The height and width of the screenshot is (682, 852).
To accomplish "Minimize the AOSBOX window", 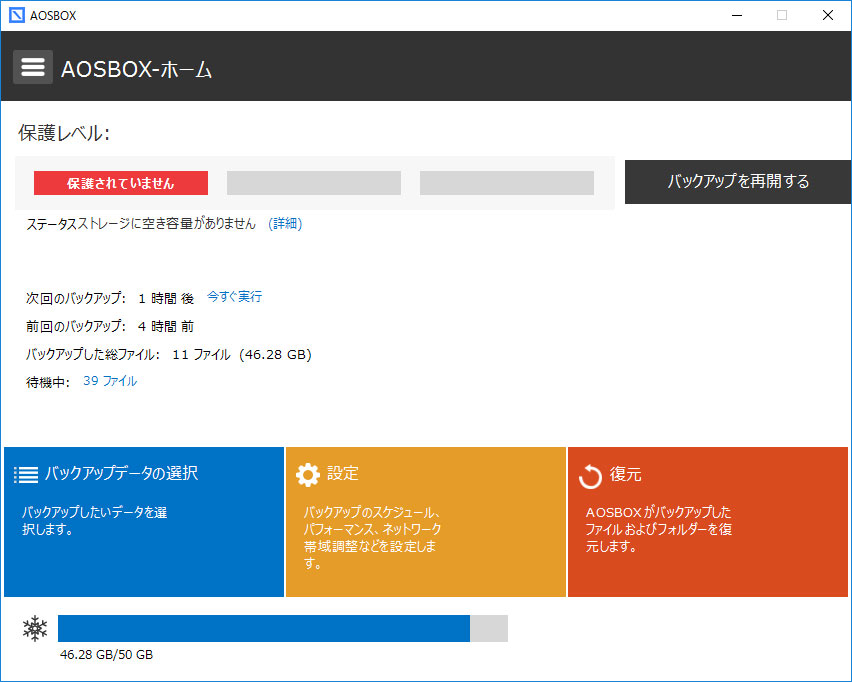I will pos(737,15).
